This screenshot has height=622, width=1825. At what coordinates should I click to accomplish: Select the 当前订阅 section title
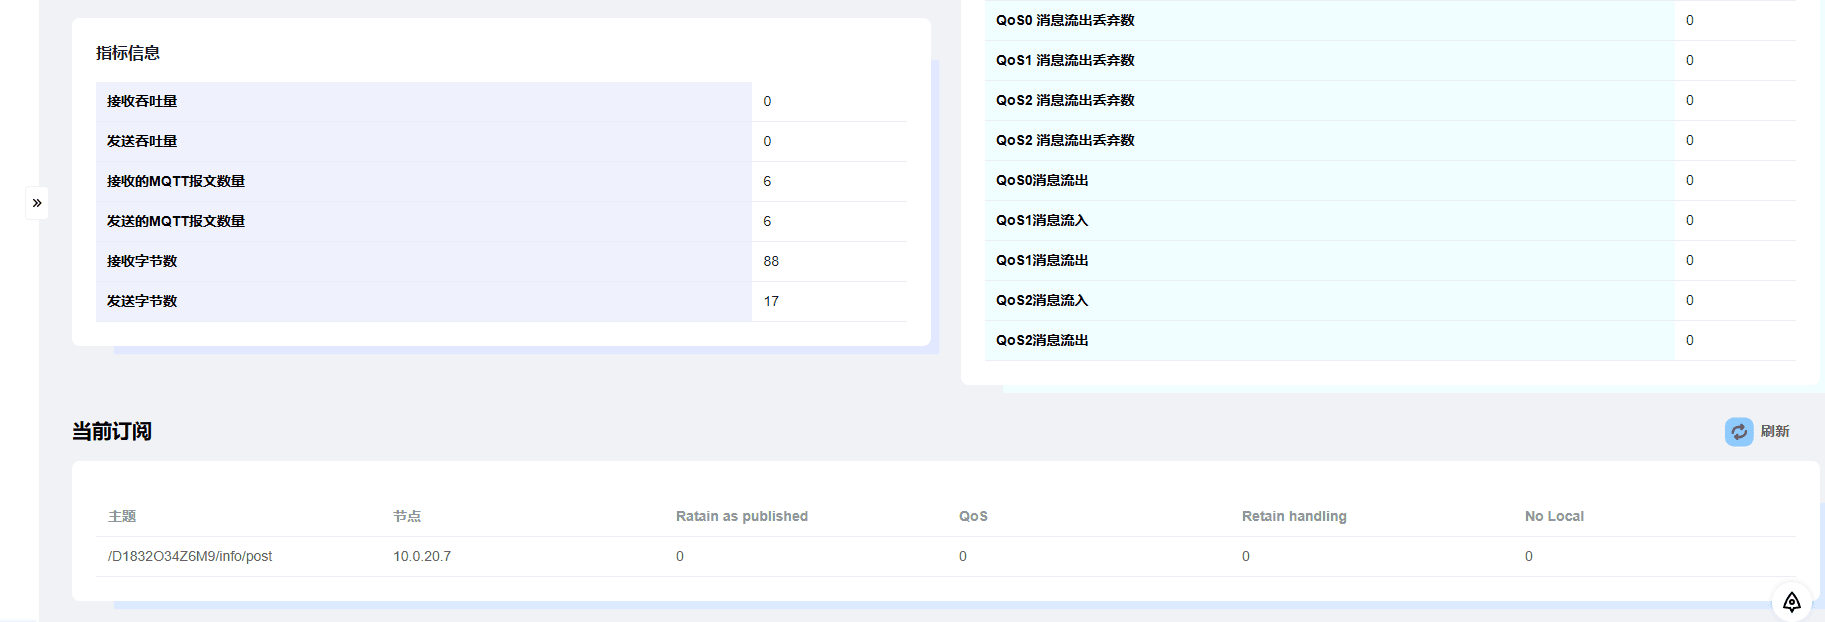[112, 431]
